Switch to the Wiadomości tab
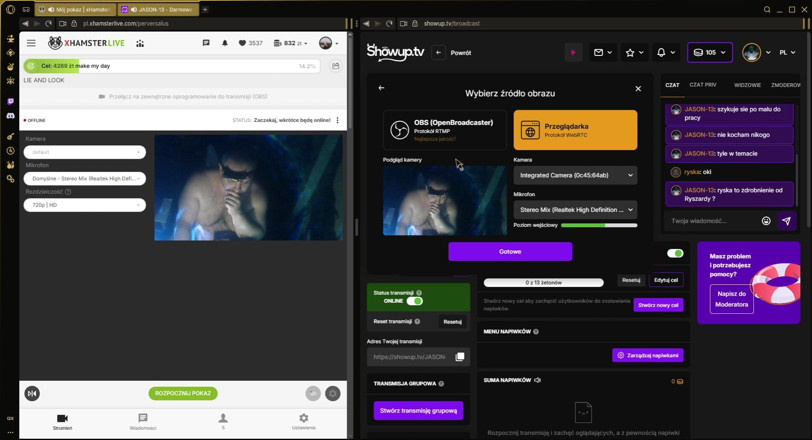The width and height of the screenshot is (812, 440). (143, 422)
